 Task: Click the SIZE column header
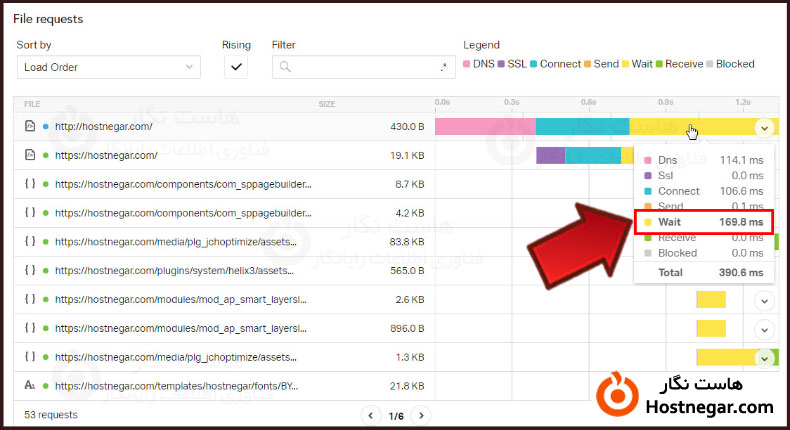[x=327, y=103]
